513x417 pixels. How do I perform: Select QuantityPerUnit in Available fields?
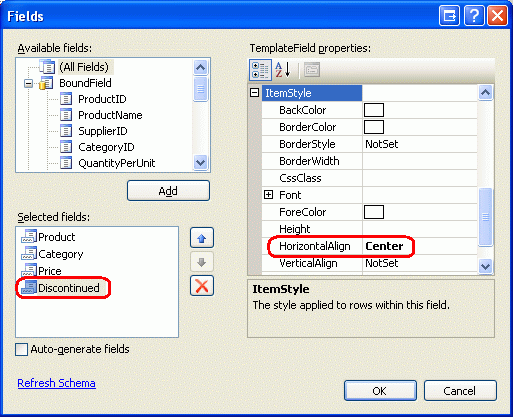117,163
